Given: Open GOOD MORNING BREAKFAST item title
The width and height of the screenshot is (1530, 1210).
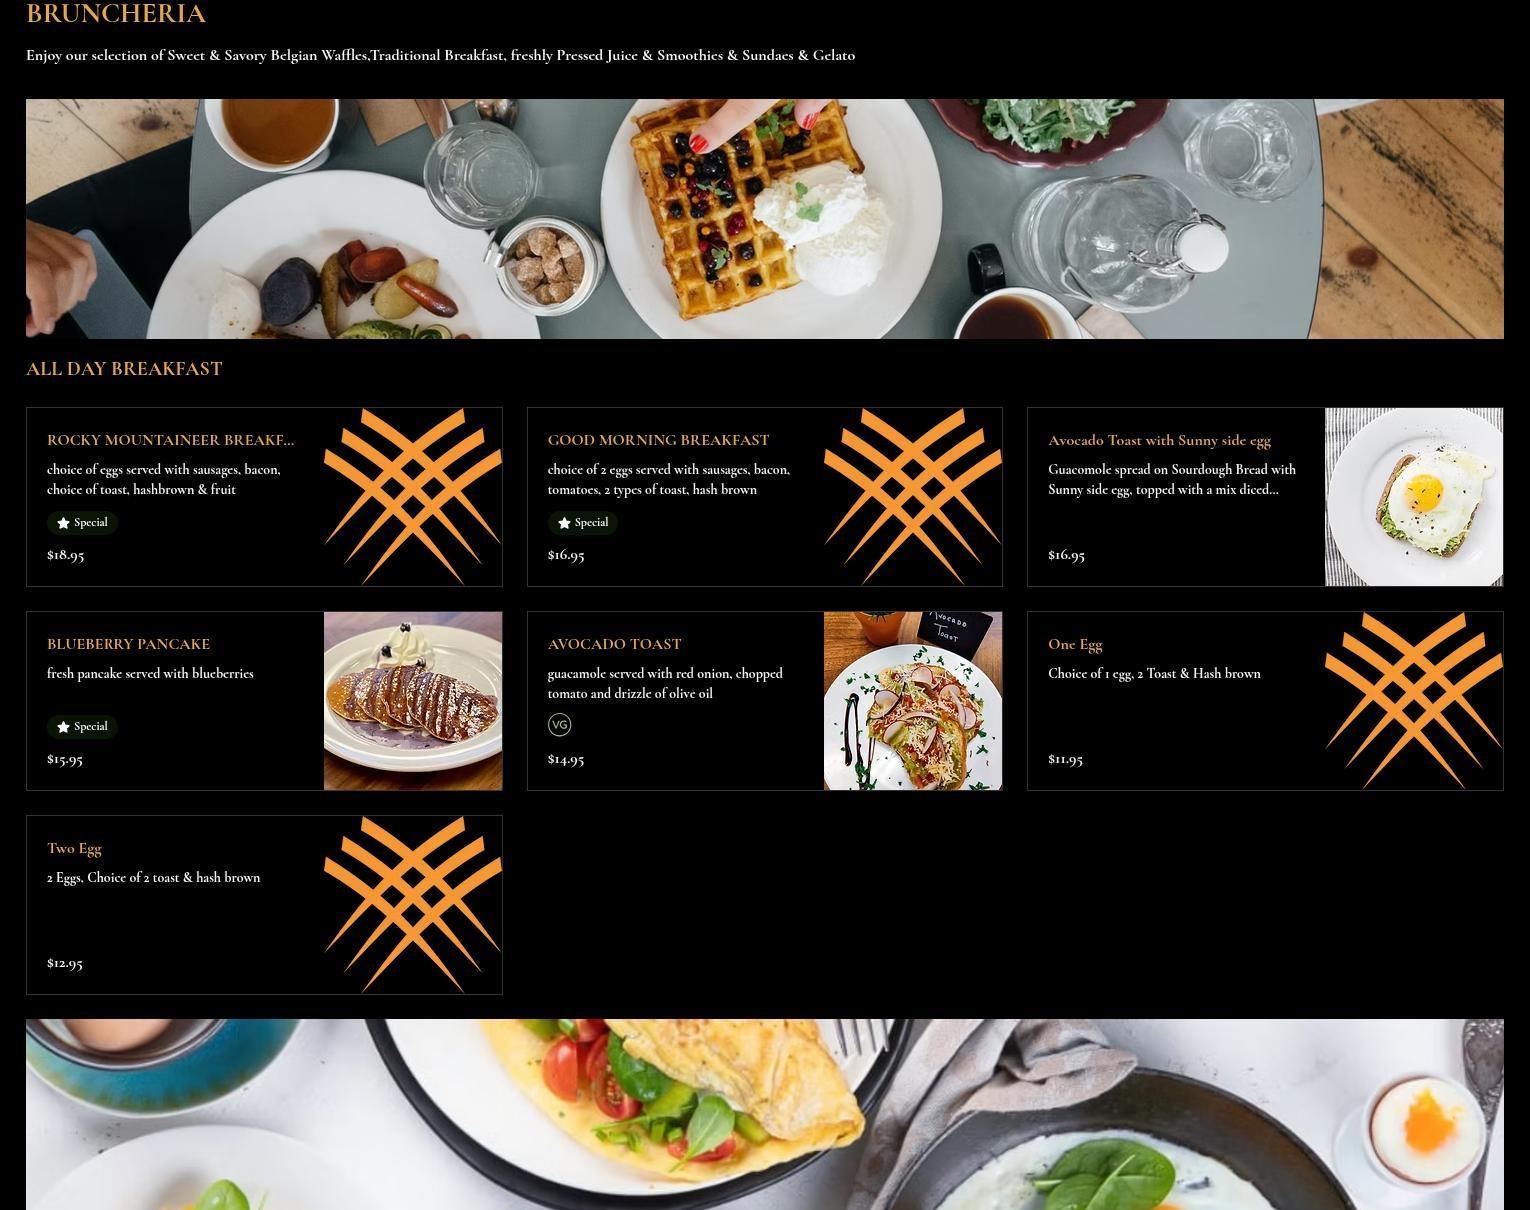Looking at the screenshot, I should click(x=659, y=440).
